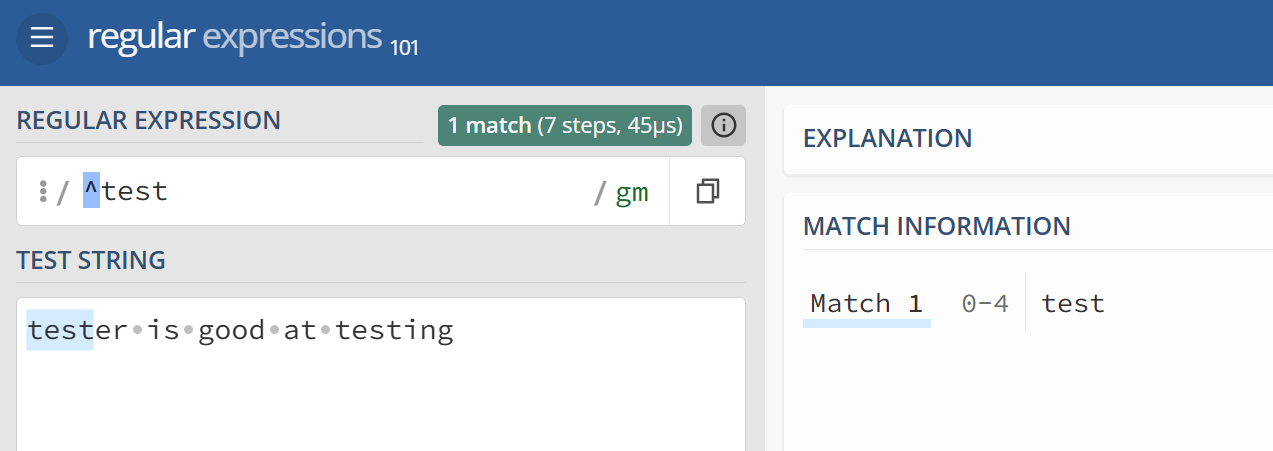Click the matched text test in Match Information
1273x451 pixels.
click(x=1073, y=304)
